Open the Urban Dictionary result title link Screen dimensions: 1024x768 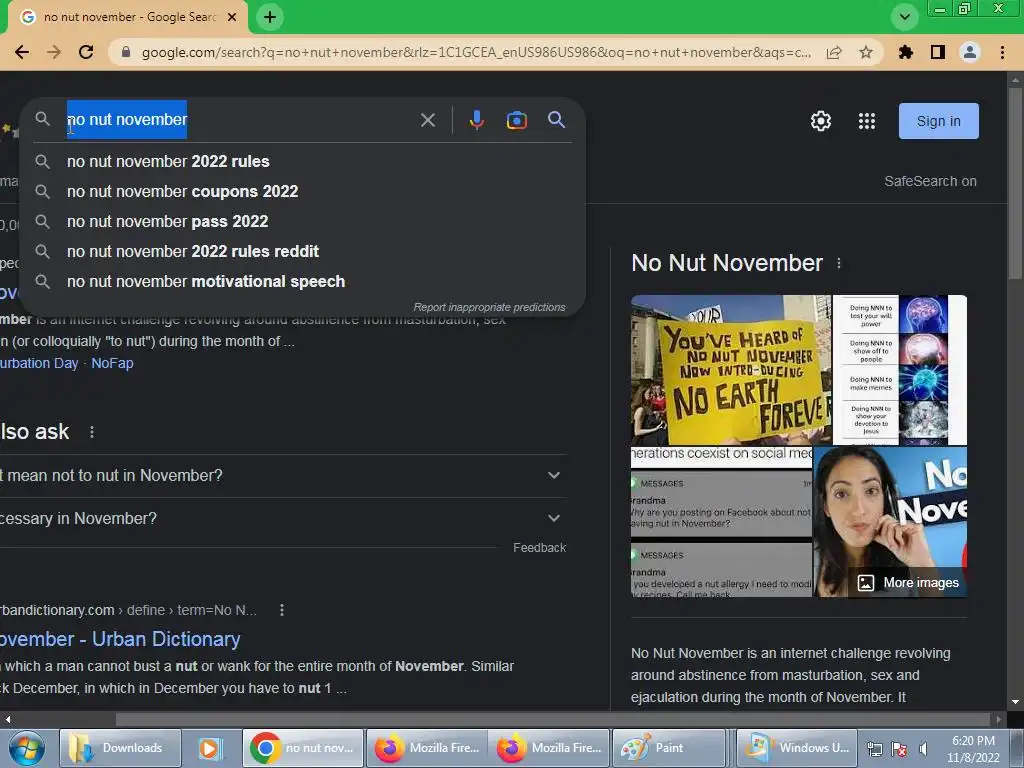coord(120,639)
